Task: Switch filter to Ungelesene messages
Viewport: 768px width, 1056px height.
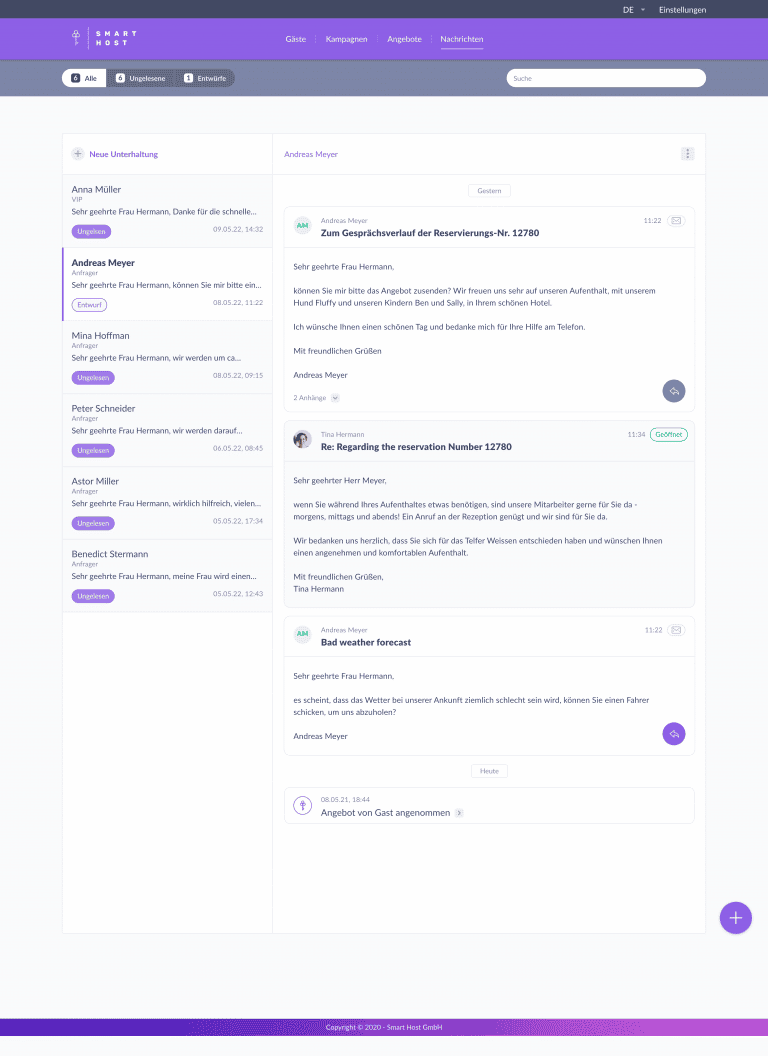Action: point(141,78)
